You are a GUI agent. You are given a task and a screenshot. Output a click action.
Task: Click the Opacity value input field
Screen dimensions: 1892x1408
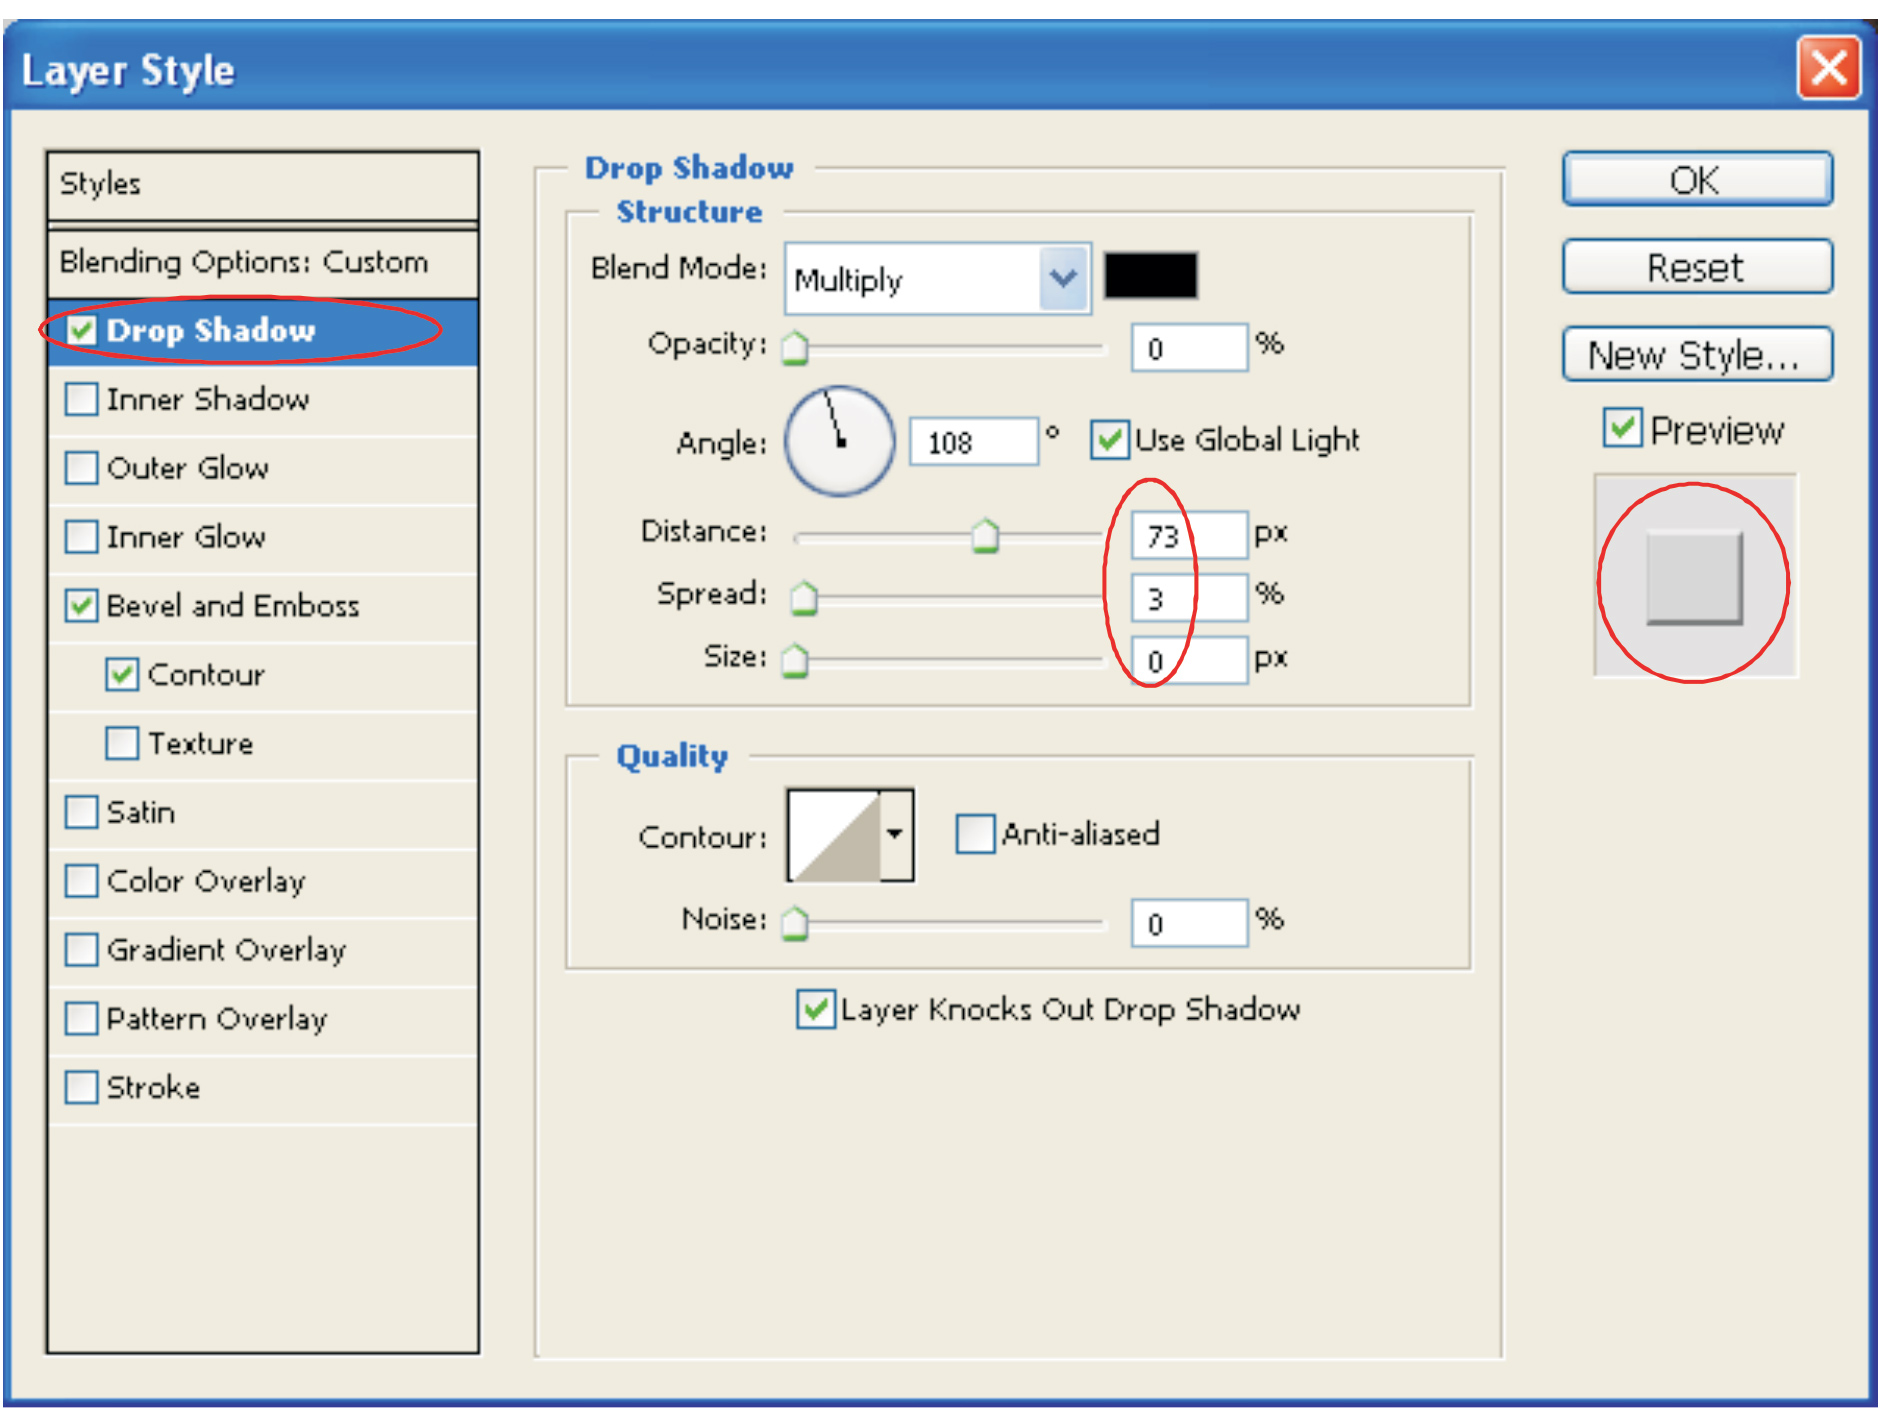tap(1188, 348)
